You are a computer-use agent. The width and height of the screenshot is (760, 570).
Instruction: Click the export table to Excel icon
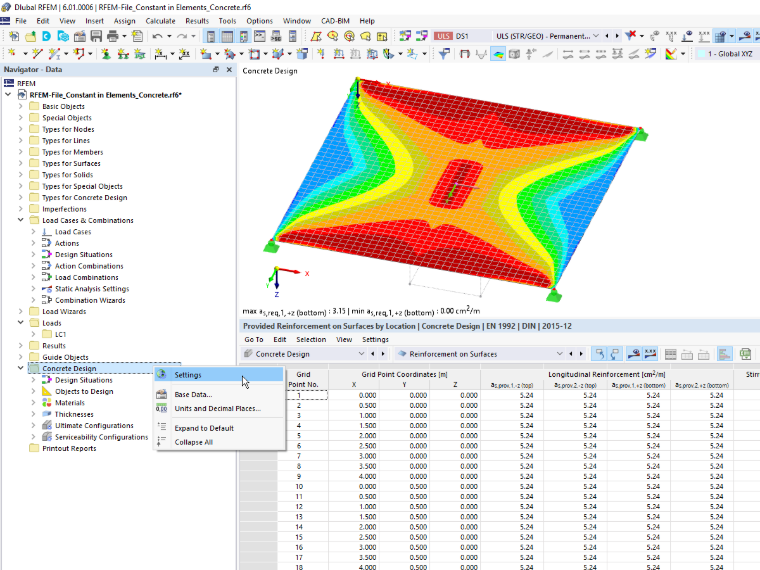point(745,354)
